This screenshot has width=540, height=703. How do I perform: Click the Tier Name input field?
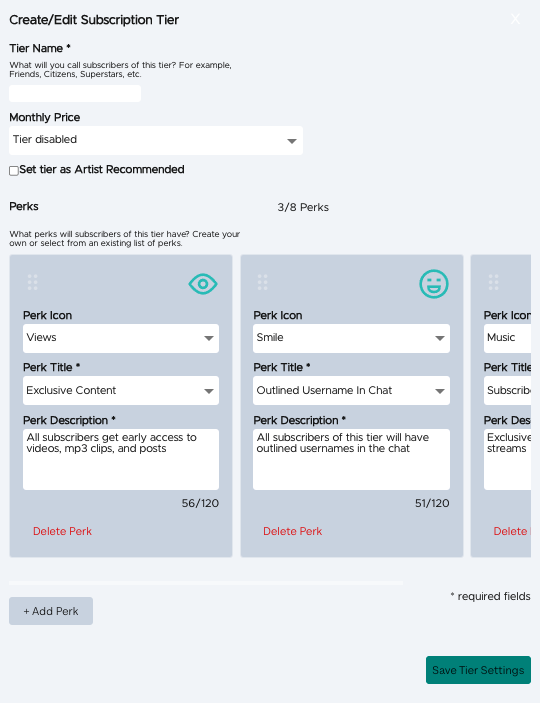pyautogui.click(x=75, y=94)
